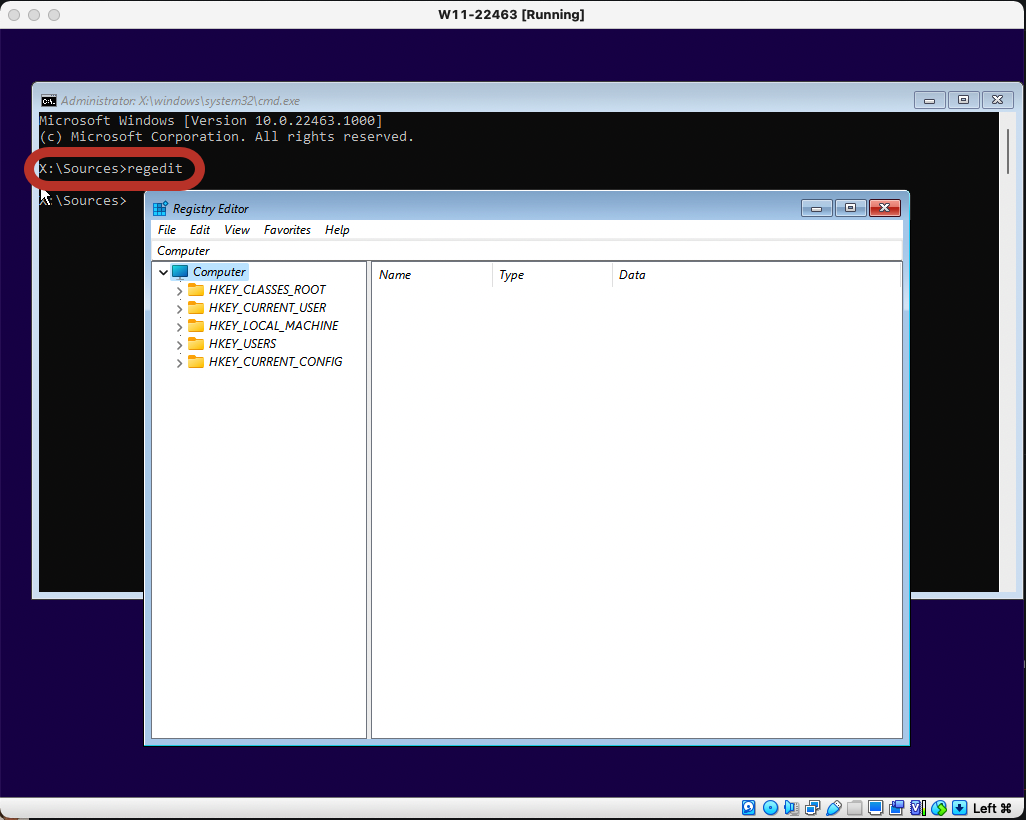
Task: Click the Type column header
Action: pos(552,275)
